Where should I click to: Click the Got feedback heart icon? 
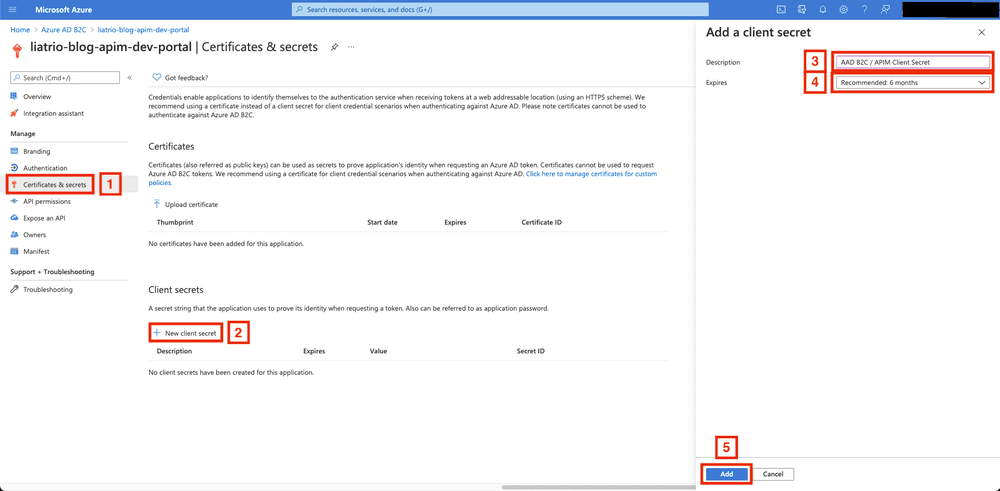tap(156, 78)
